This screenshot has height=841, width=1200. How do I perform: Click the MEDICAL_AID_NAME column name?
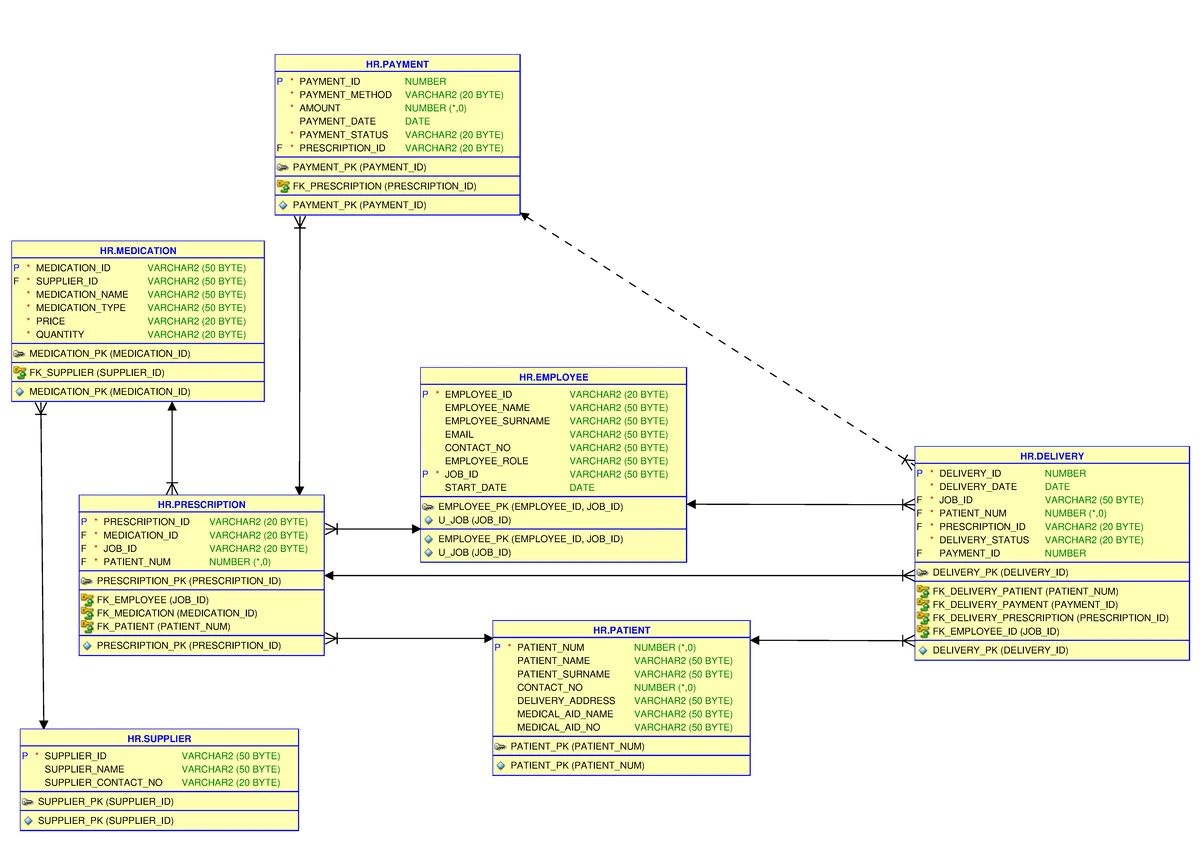pyautogui.click(x=565, y=714)
